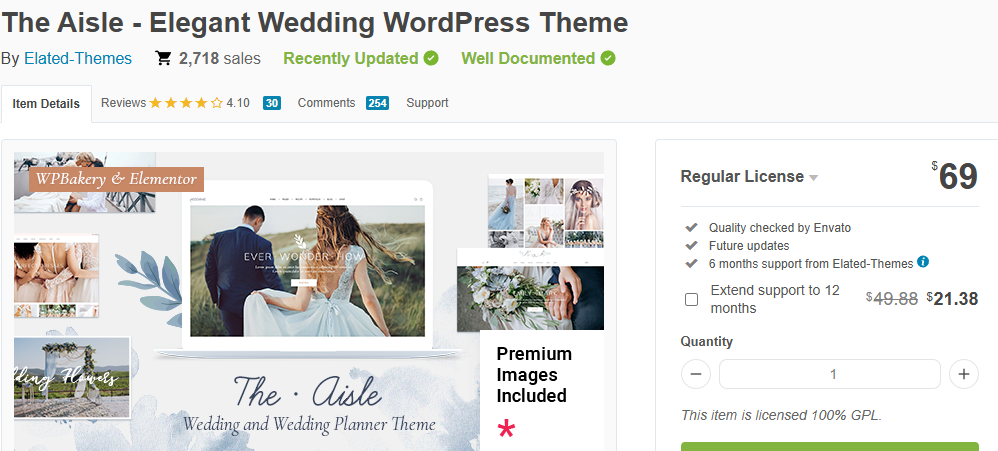
Task: Open the Reviews tab
Action: click(x=123, y=103)
